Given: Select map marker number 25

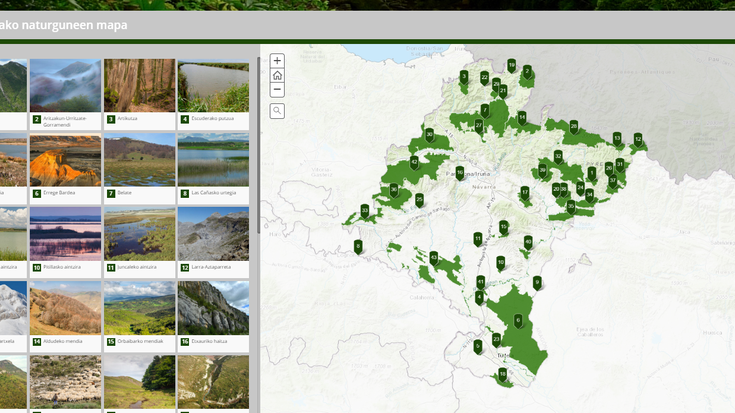Looking at the screenshot, I should click(420, 200).
